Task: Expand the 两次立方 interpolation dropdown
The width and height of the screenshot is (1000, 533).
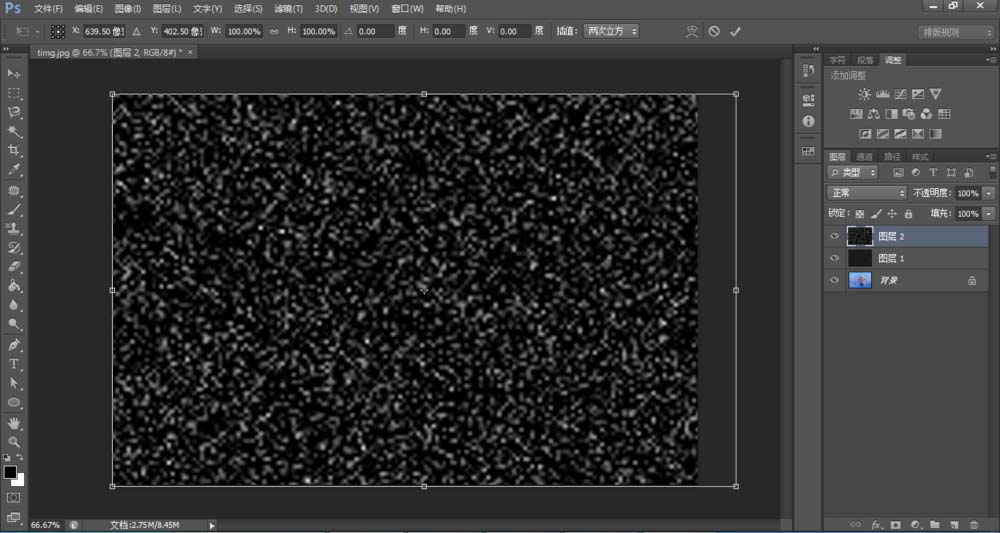Action: click(610, 32)
